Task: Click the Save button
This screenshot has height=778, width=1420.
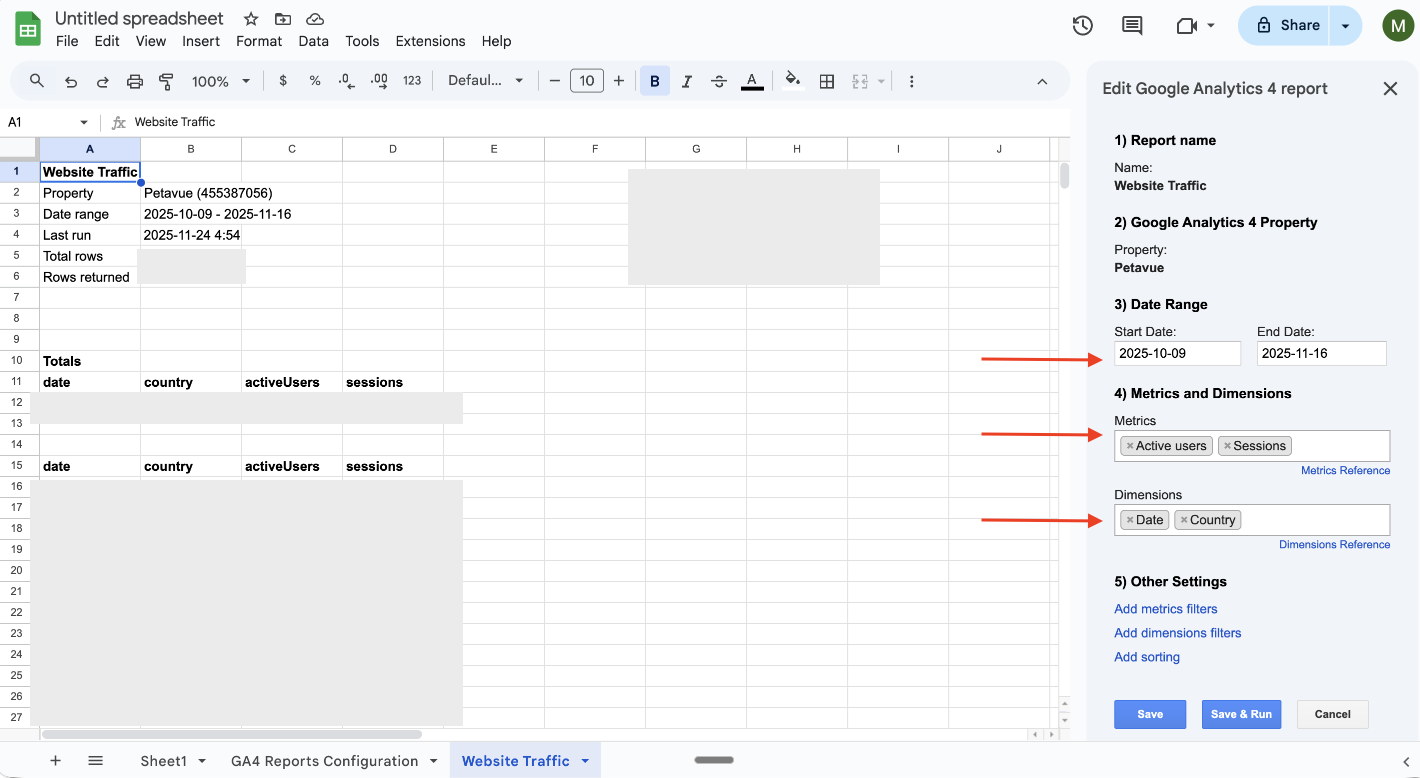Action: (x=1150, y=714)
